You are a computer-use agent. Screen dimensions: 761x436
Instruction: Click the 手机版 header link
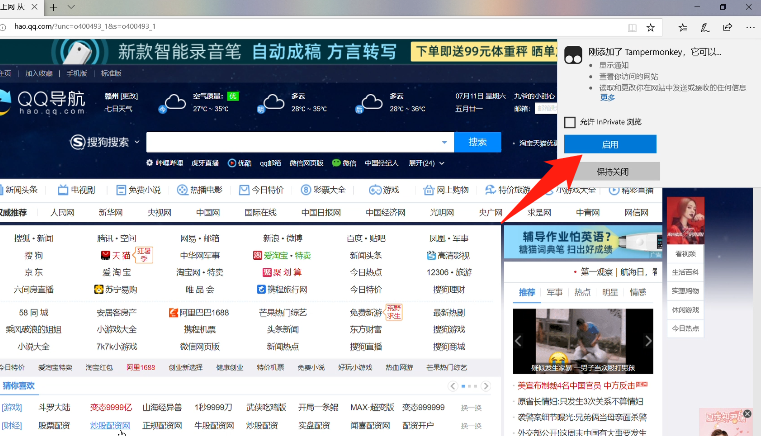[x=77, y=73]
